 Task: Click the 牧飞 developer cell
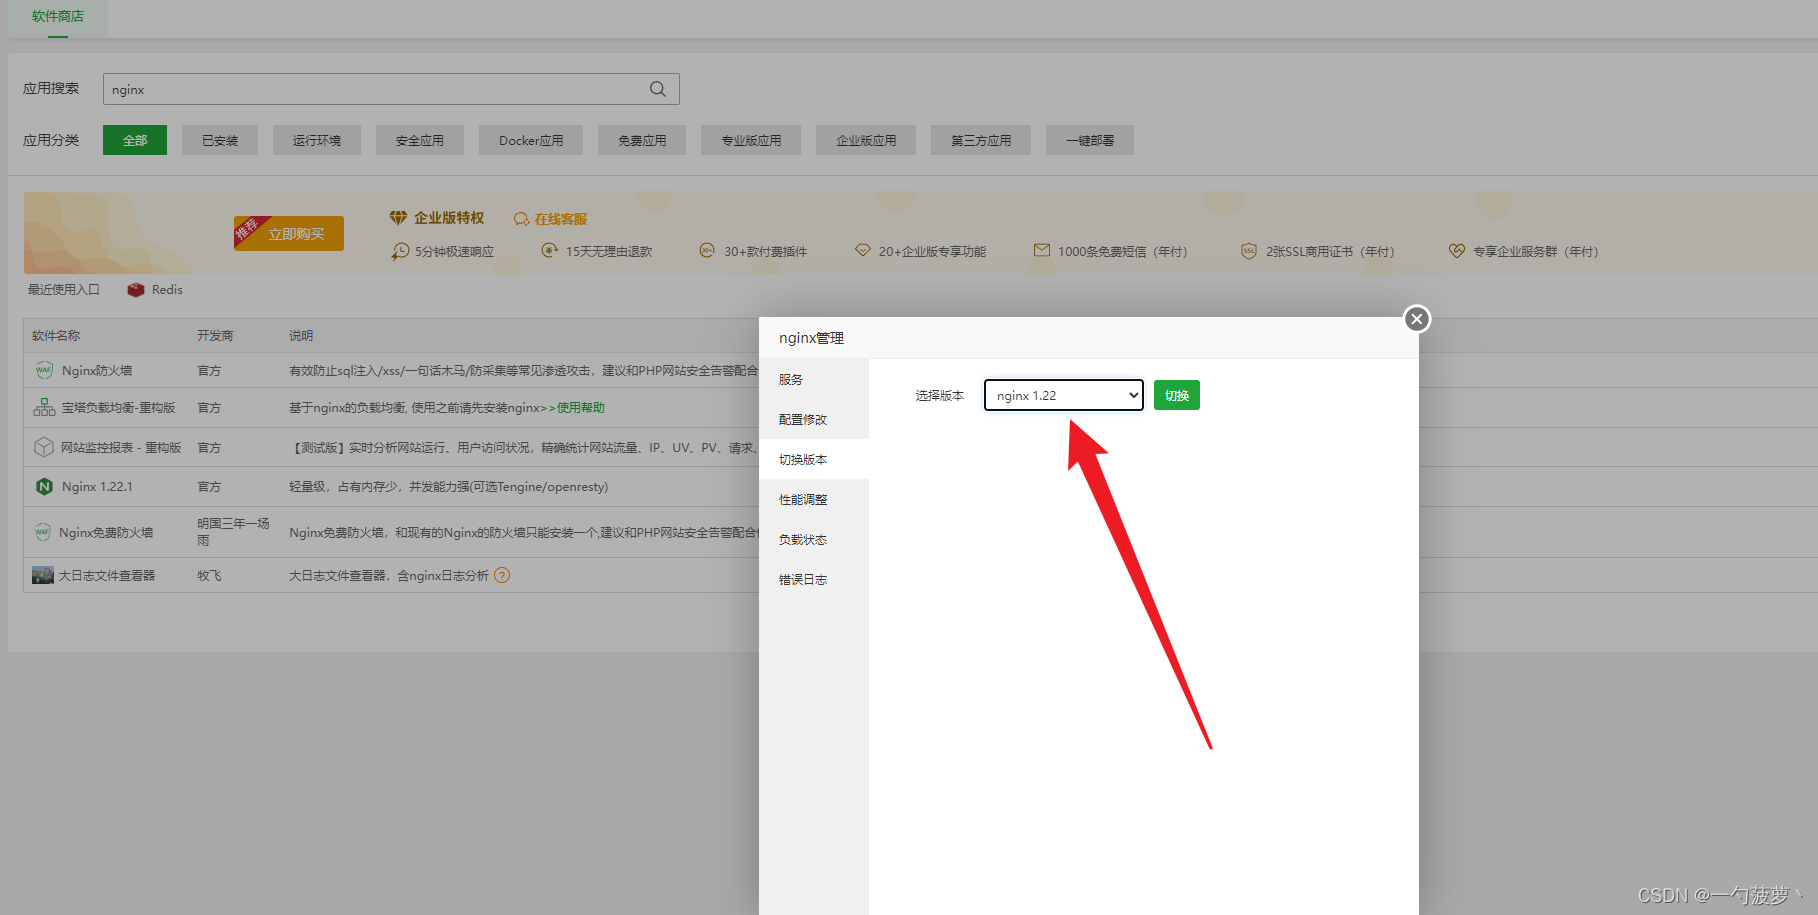(209, 576)
